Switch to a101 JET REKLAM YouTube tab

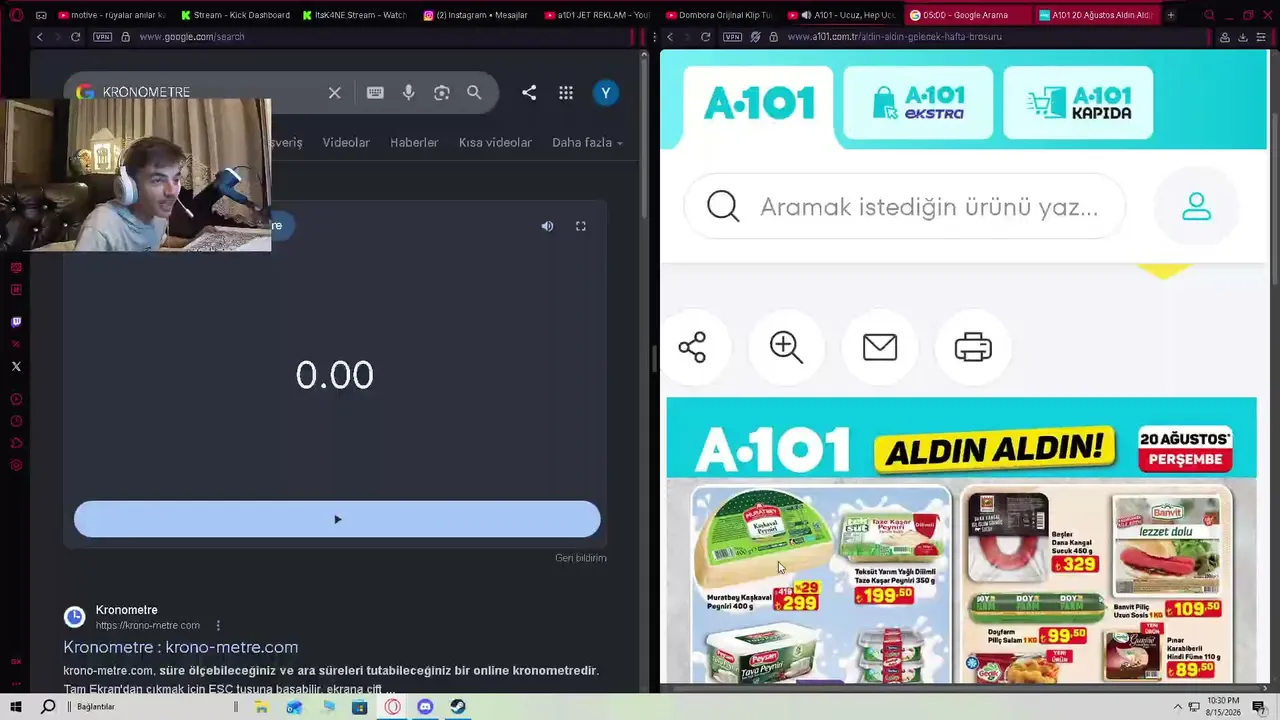pos(597,15)
